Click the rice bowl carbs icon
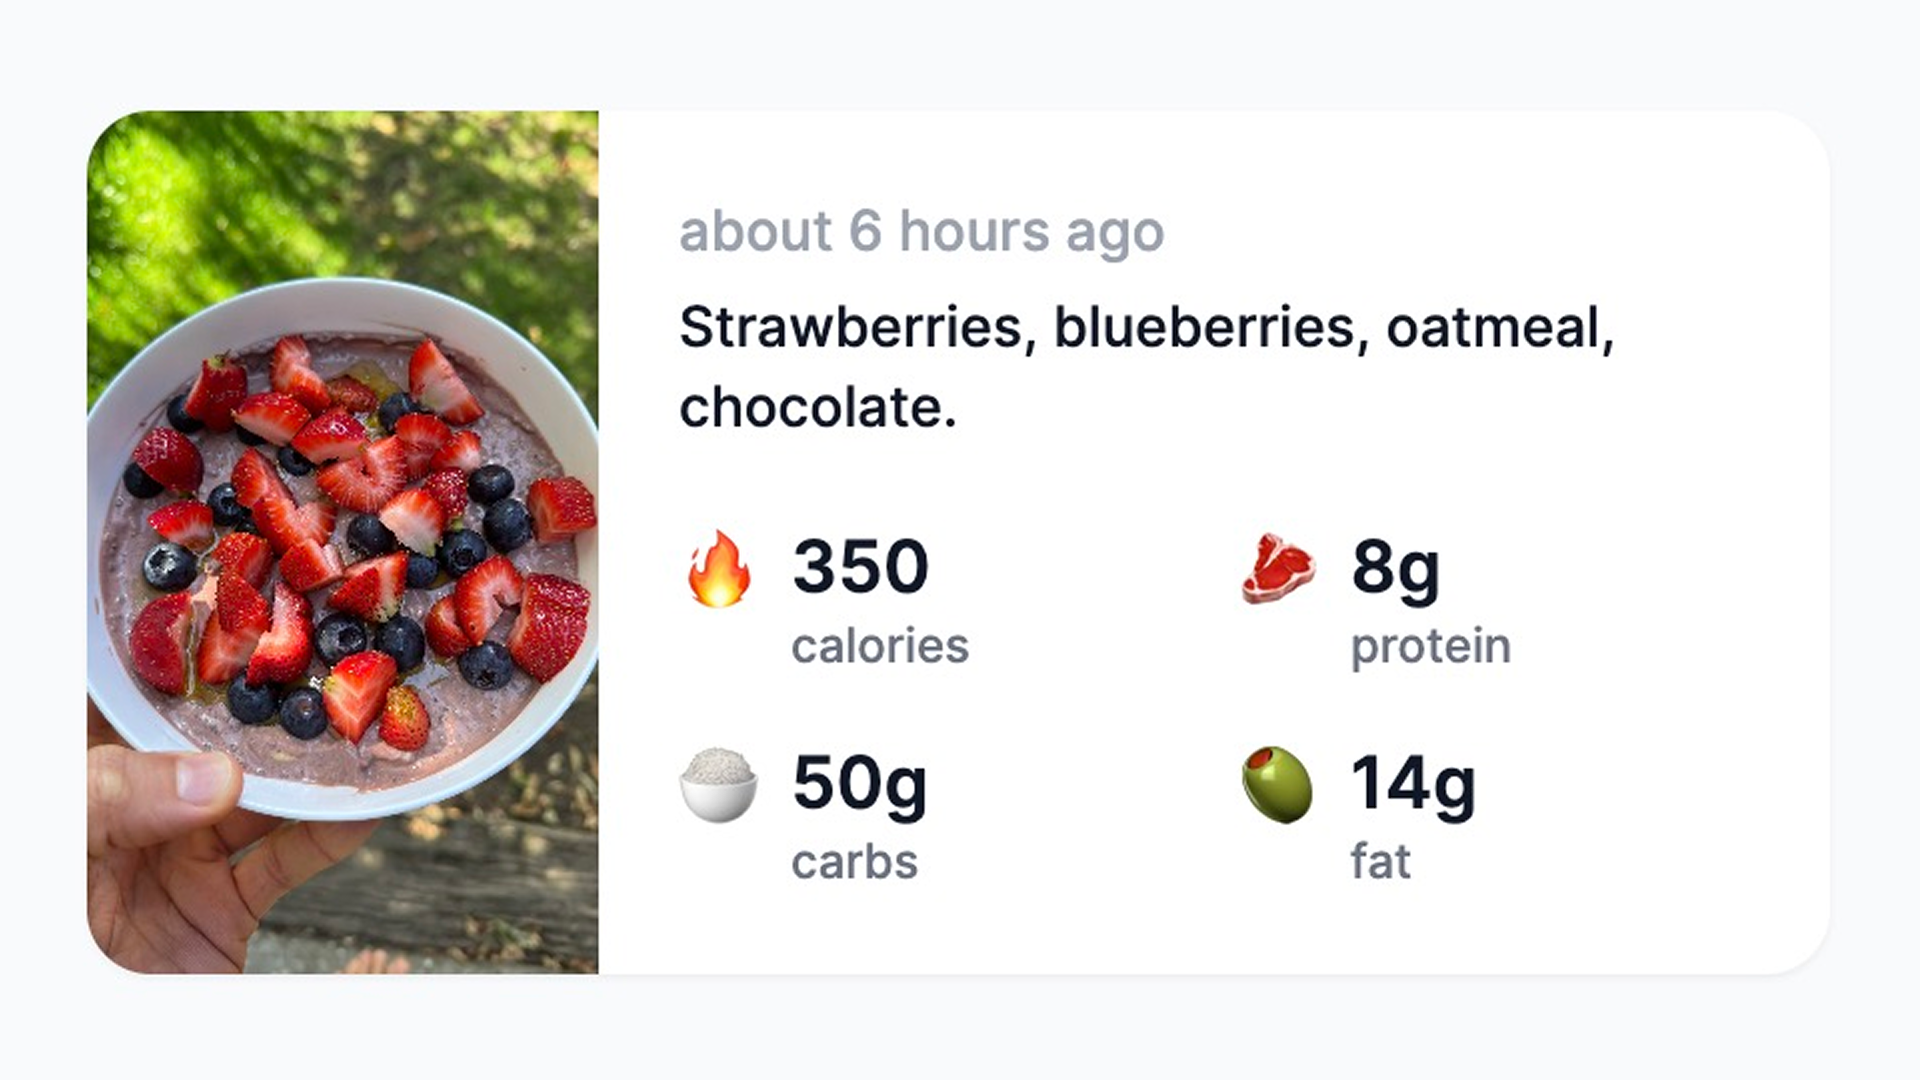The height and width of the screenshot is (1080, 1920). pos(718,785)
